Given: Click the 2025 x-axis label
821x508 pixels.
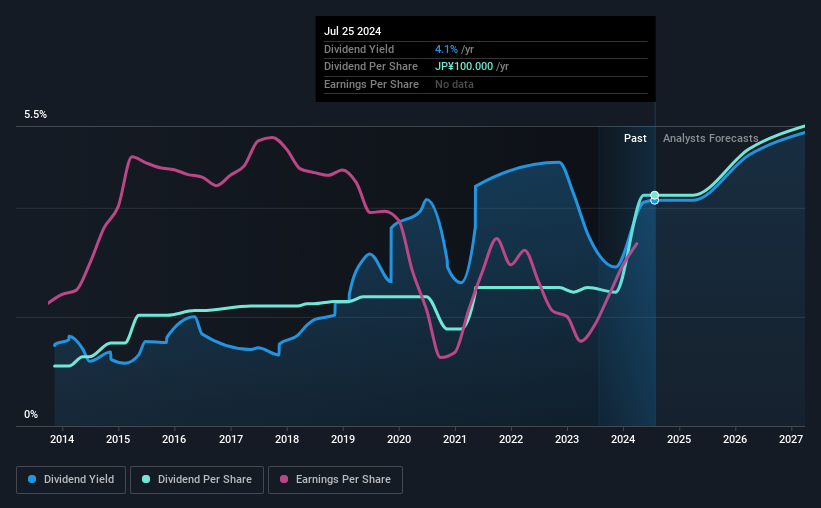Looking at the screenshot, I should [679, 439].
